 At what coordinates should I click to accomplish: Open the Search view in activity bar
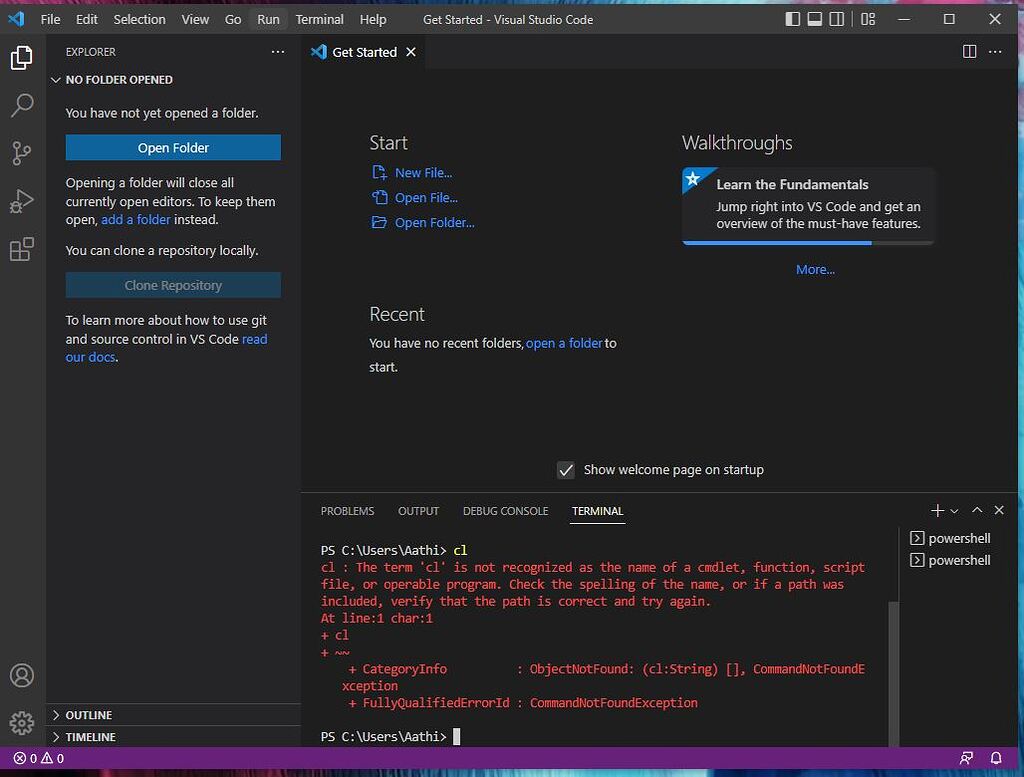[22, 105]
